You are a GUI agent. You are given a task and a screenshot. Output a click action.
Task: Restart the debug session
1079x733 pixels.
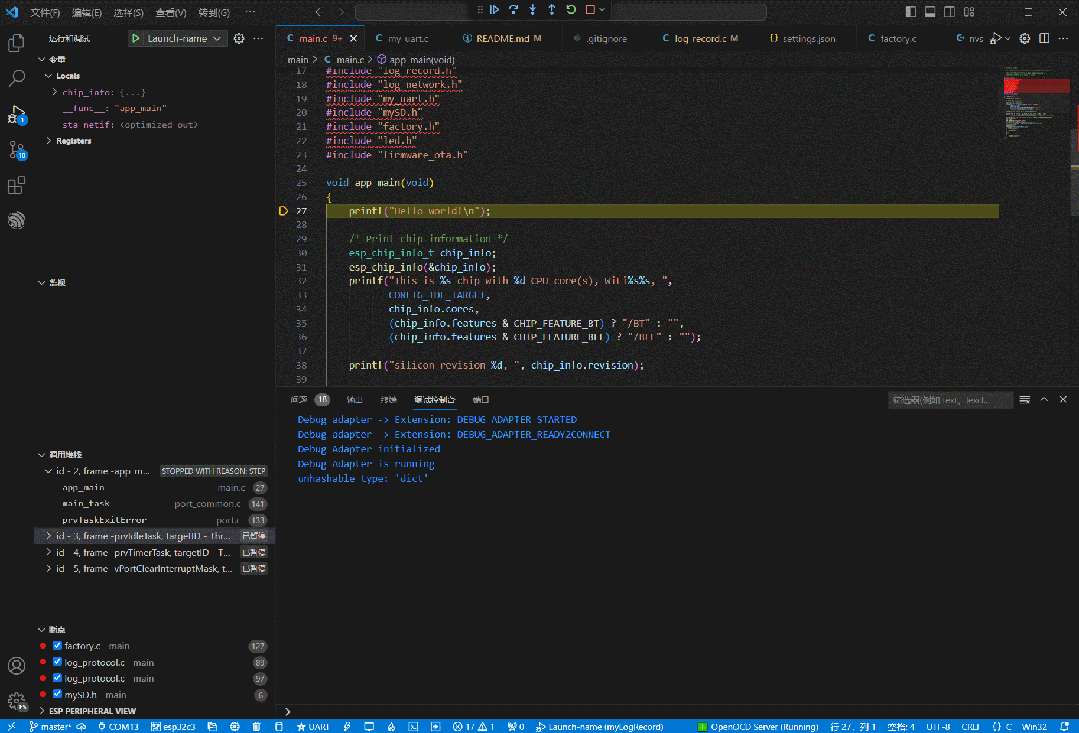[x=571, y=10]
